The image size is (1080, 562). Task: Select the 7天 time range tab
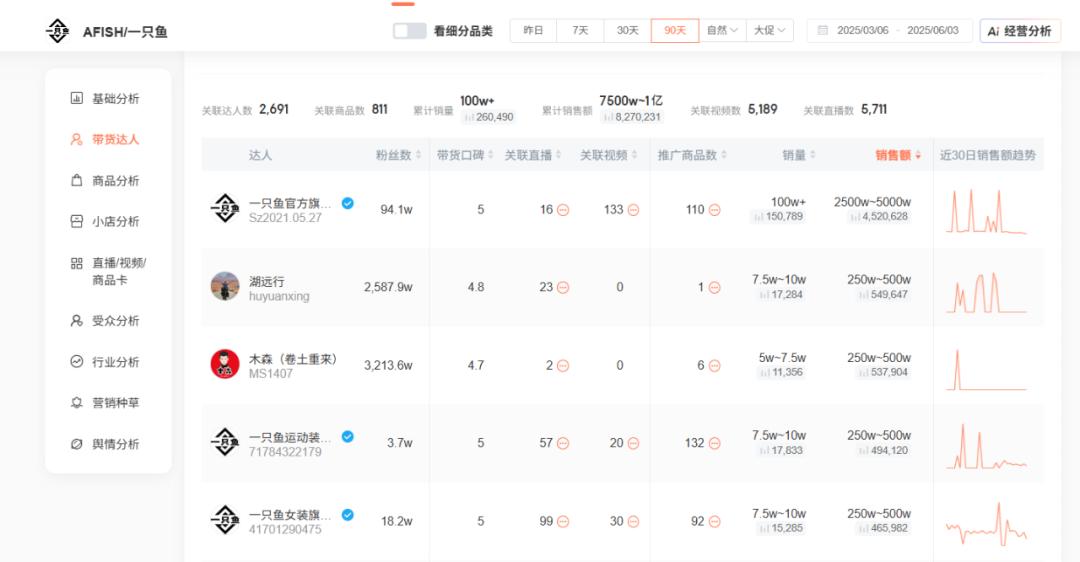pos(580,30)
